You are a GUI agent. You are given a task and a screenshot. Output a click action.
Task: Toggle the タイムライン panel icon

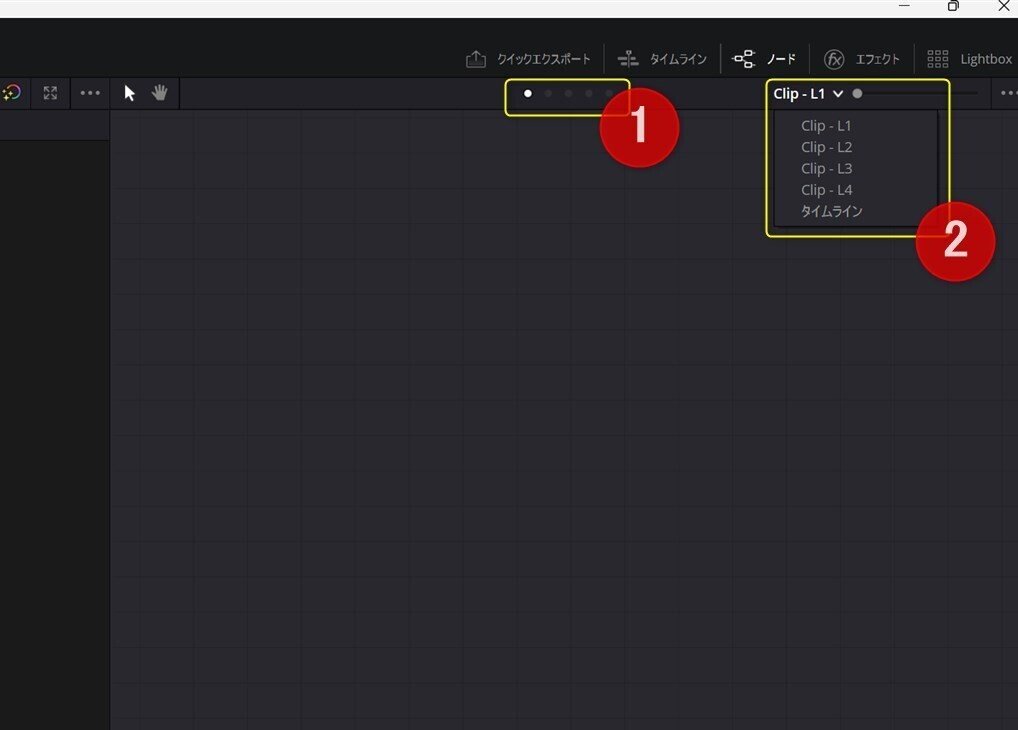click(x=628, y=59)
